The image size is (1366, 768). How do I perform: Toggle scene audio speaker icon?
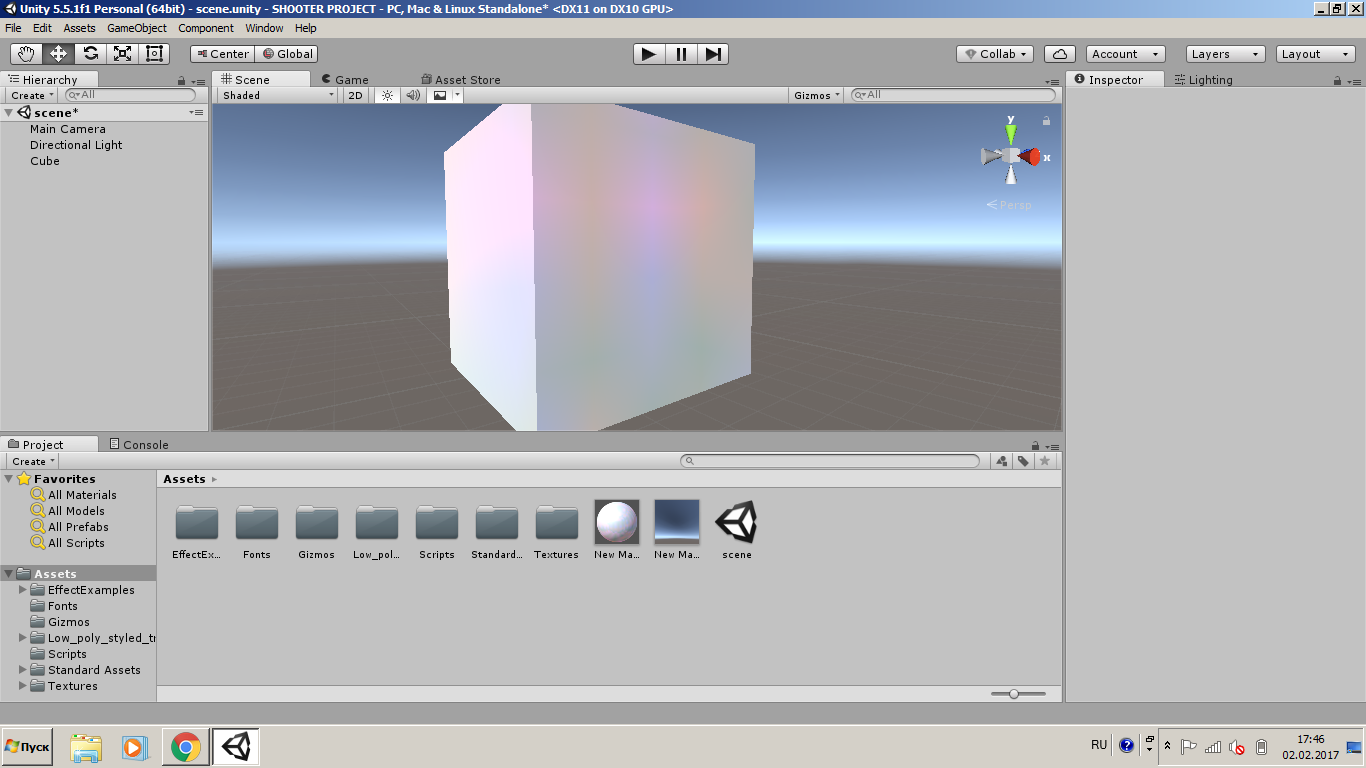413,95
